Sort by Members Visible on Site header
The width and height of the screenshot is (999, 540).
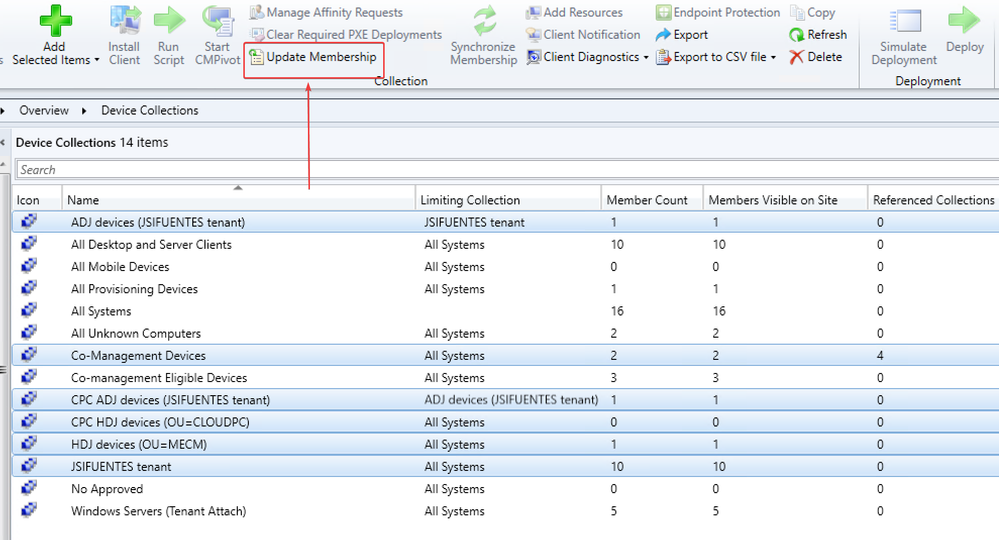785,199
